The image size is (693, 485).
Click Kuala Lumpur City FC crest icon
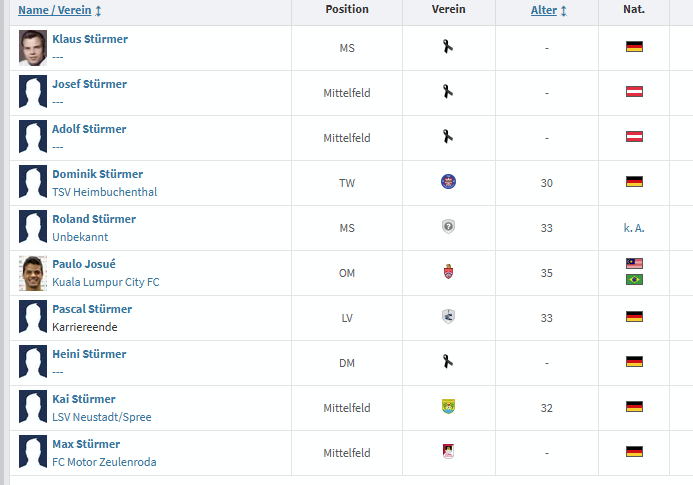[448, 272]
